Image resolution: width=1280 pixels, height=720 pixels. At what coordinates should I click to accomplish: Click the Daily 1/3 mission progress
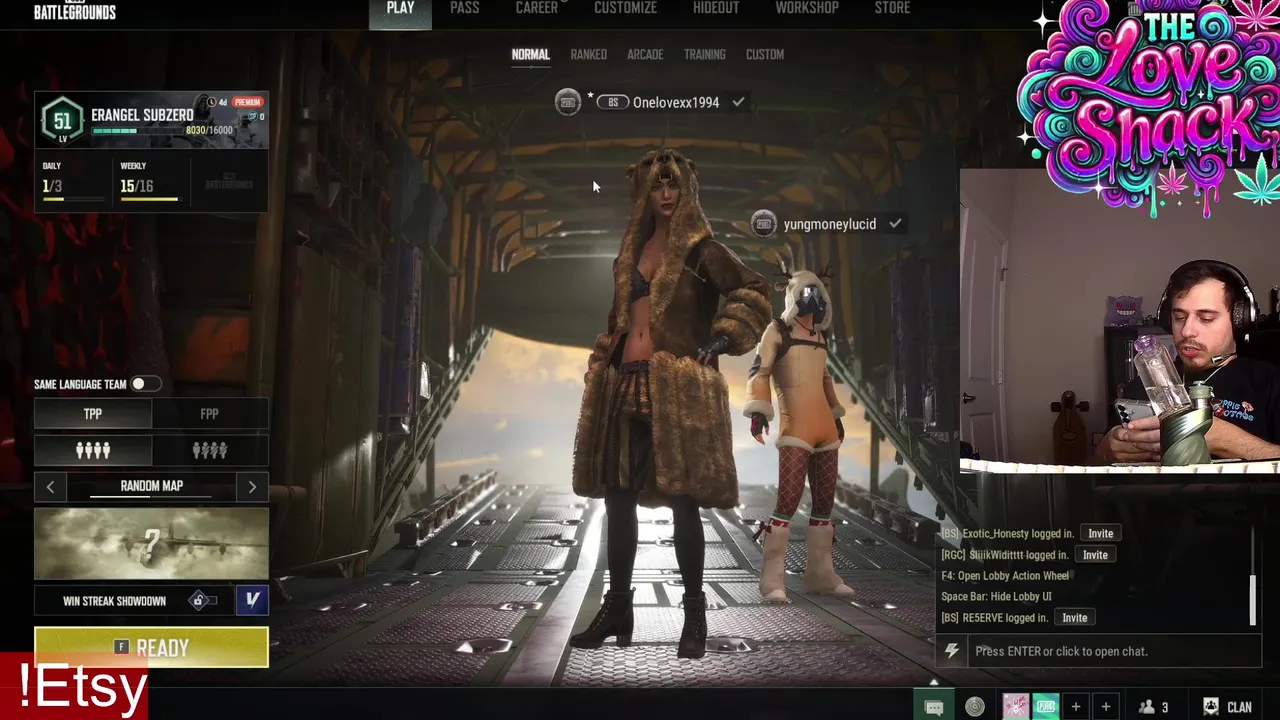[73, 184]
